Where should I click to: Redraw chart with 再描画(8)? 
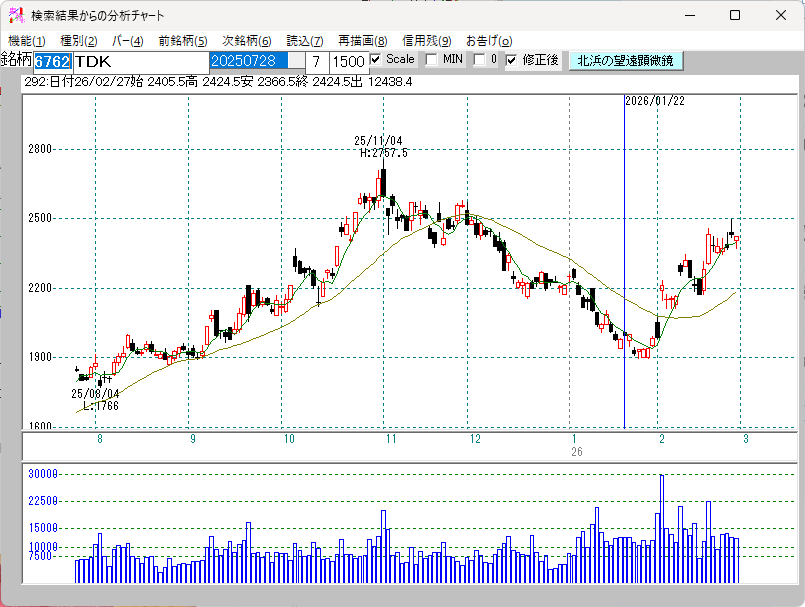tap(362, 41)
